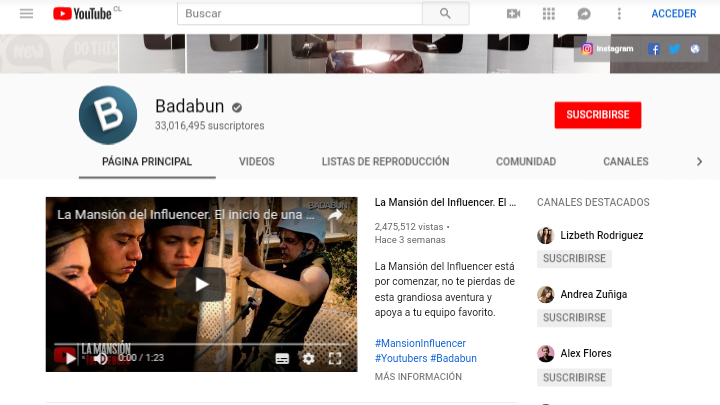The width and height of the screenshot is (720, 405).
Task: Click the YouTube logo
Action: point(86,14)
